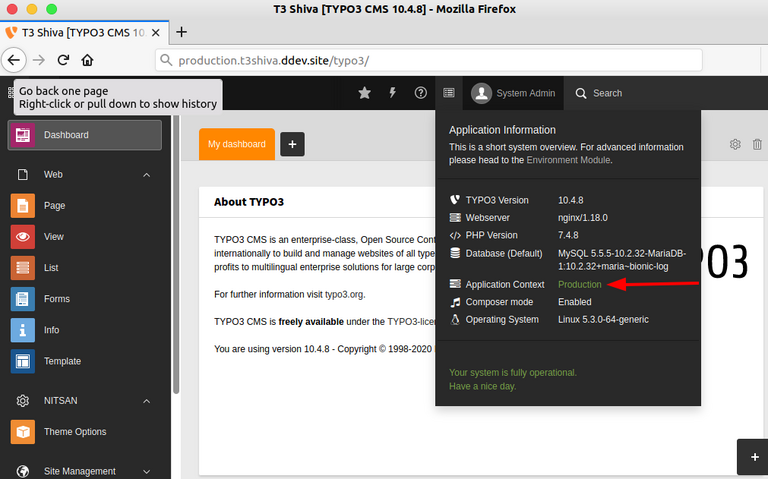Expand the Site Management module group
Screen dimensions: 768x479
point(146,471)
